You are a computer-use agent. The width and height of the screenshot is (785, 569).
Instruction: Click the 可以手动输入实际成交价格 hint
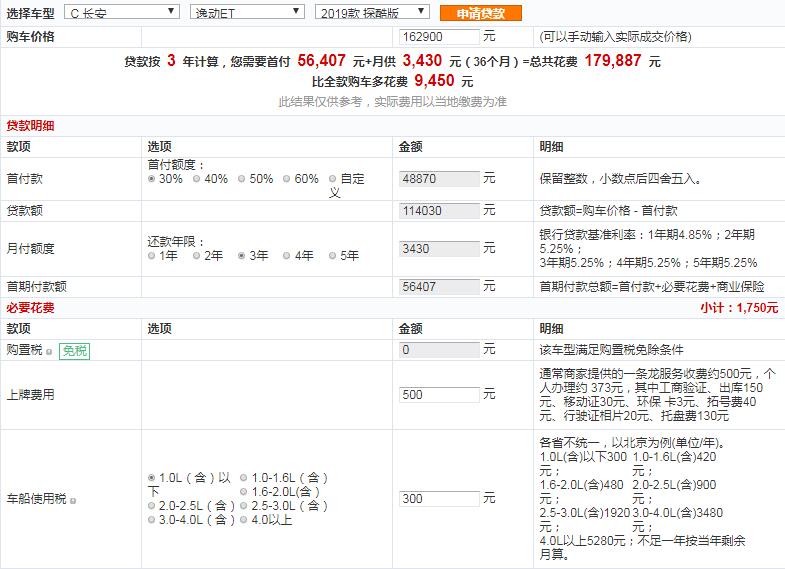click(615, 37)
